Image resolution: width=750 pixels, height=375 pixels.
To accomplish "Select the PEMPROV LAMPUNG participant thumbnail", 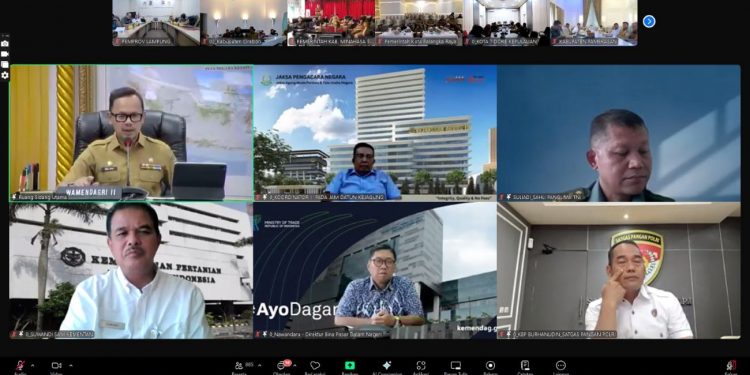I will pyautogui.click(x=156, y=22).
